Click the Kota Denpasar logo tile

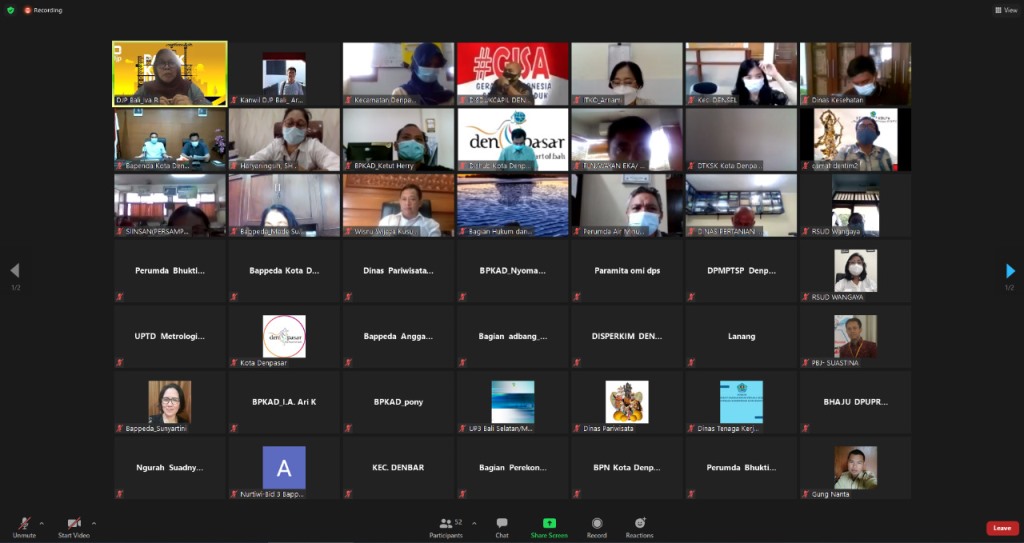(x=284, y=337)
